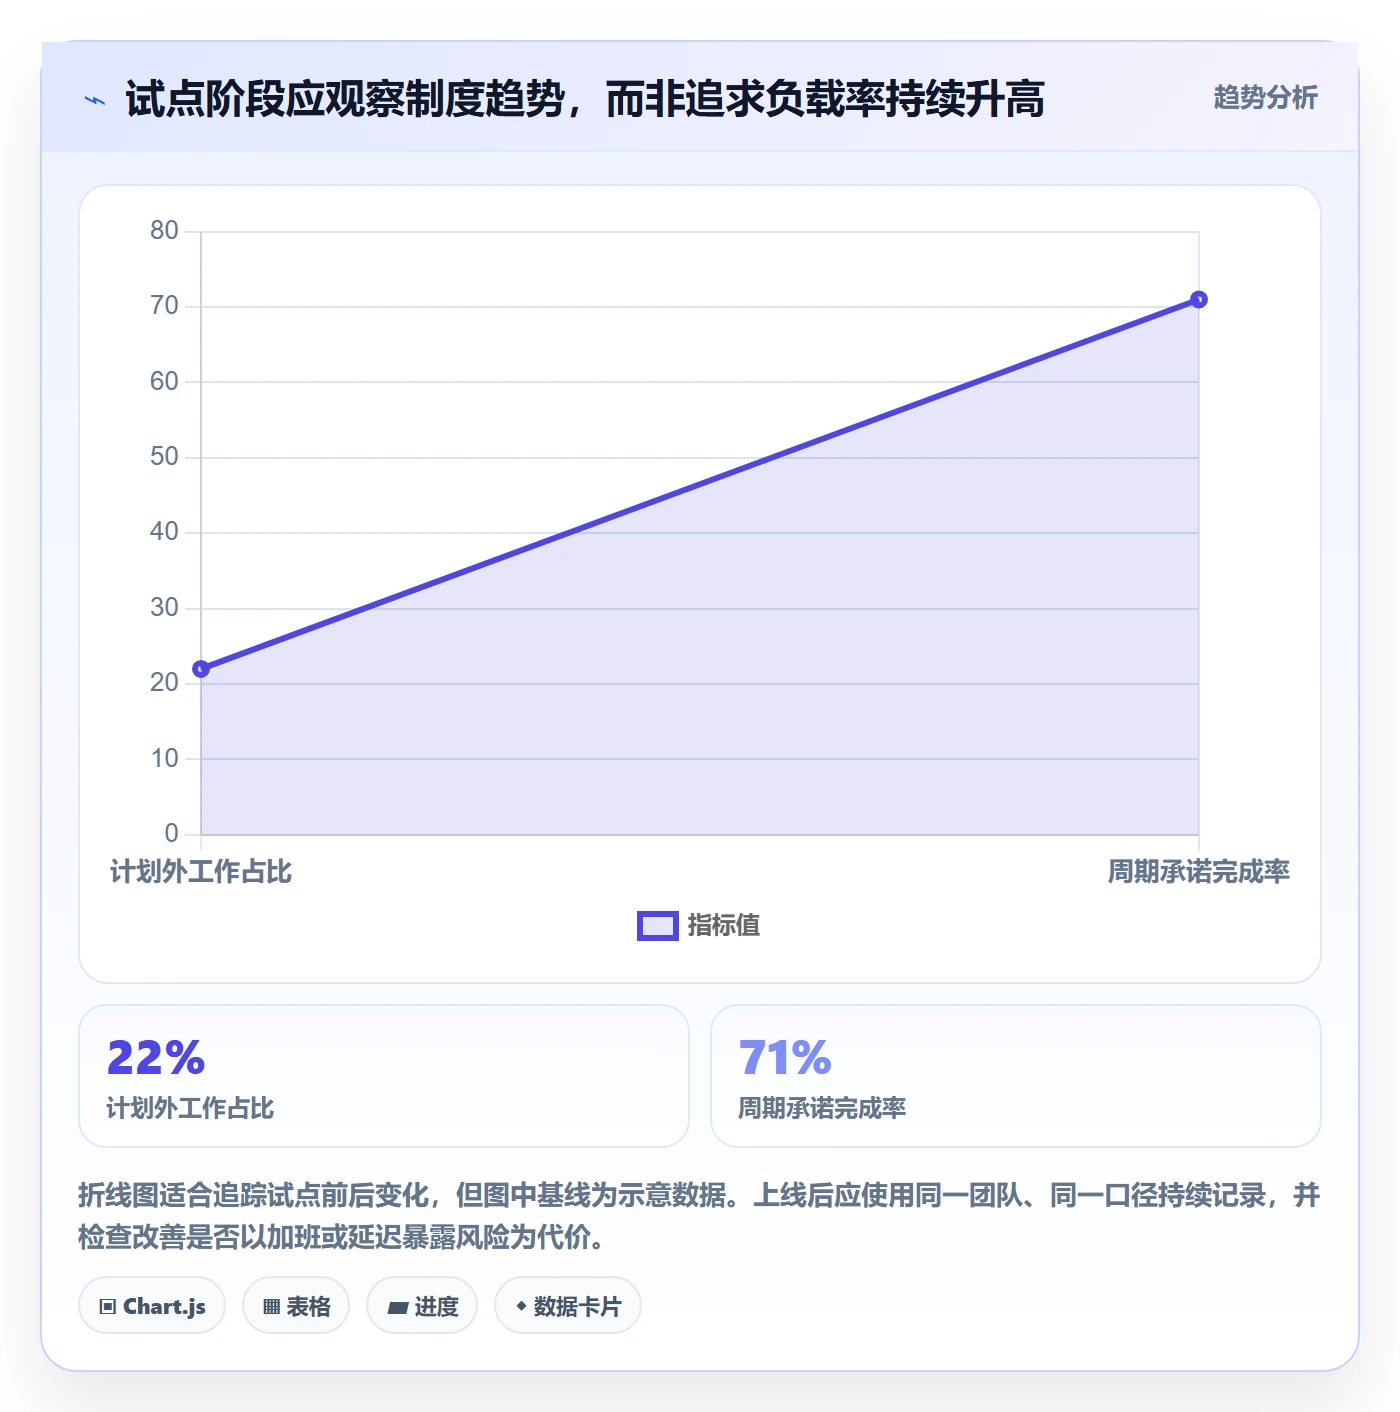Click the y-axis value 20

click(x=164, y=683)
